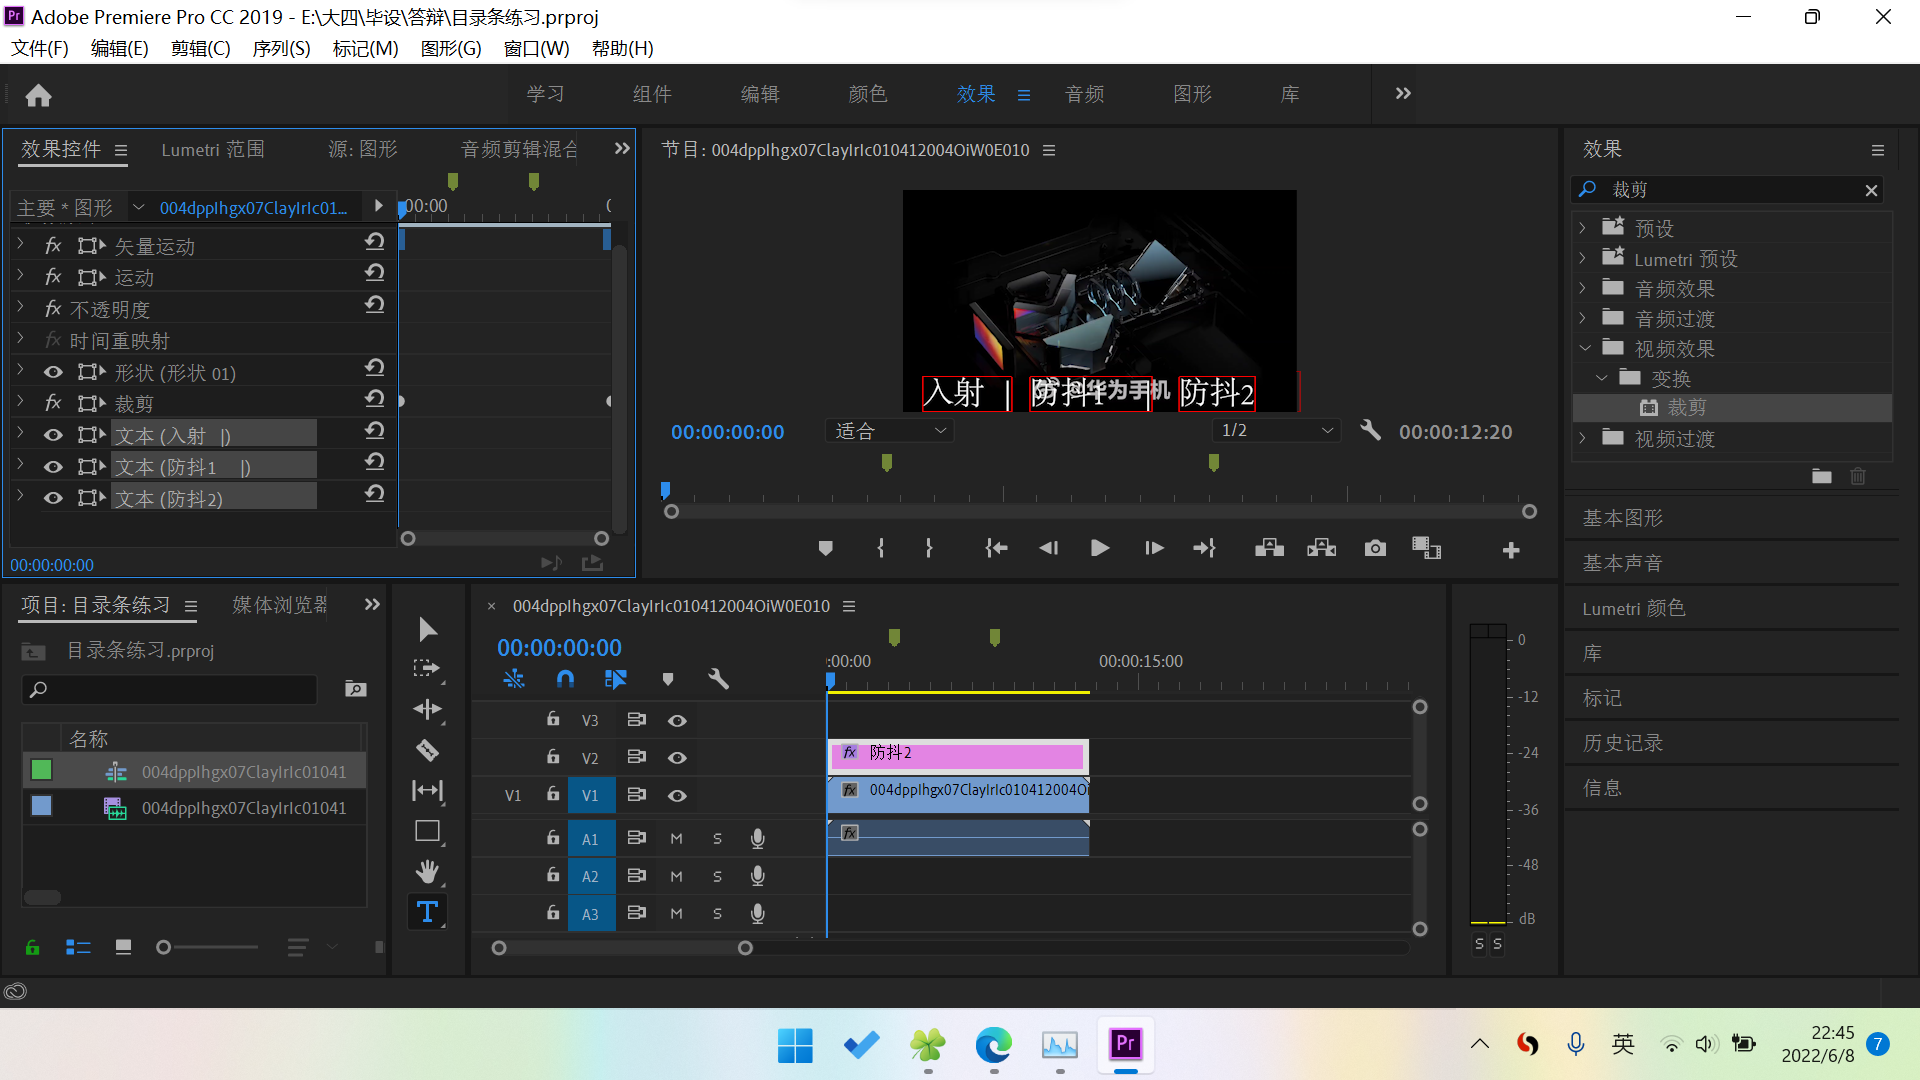Clear the 裁剪 effects search field
Viewport: 1920px width, 1080px height.
point(1871,190)
